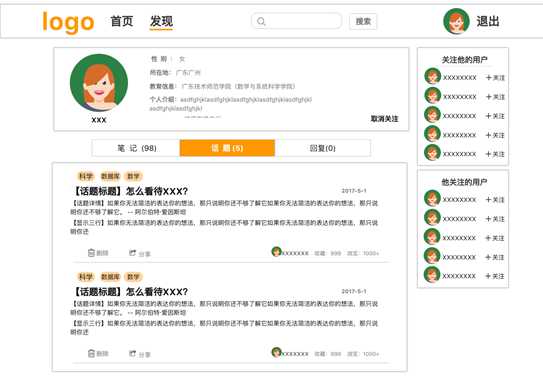
Task: Click last user avatar under 他关注的用户
Action: [432, 275]
